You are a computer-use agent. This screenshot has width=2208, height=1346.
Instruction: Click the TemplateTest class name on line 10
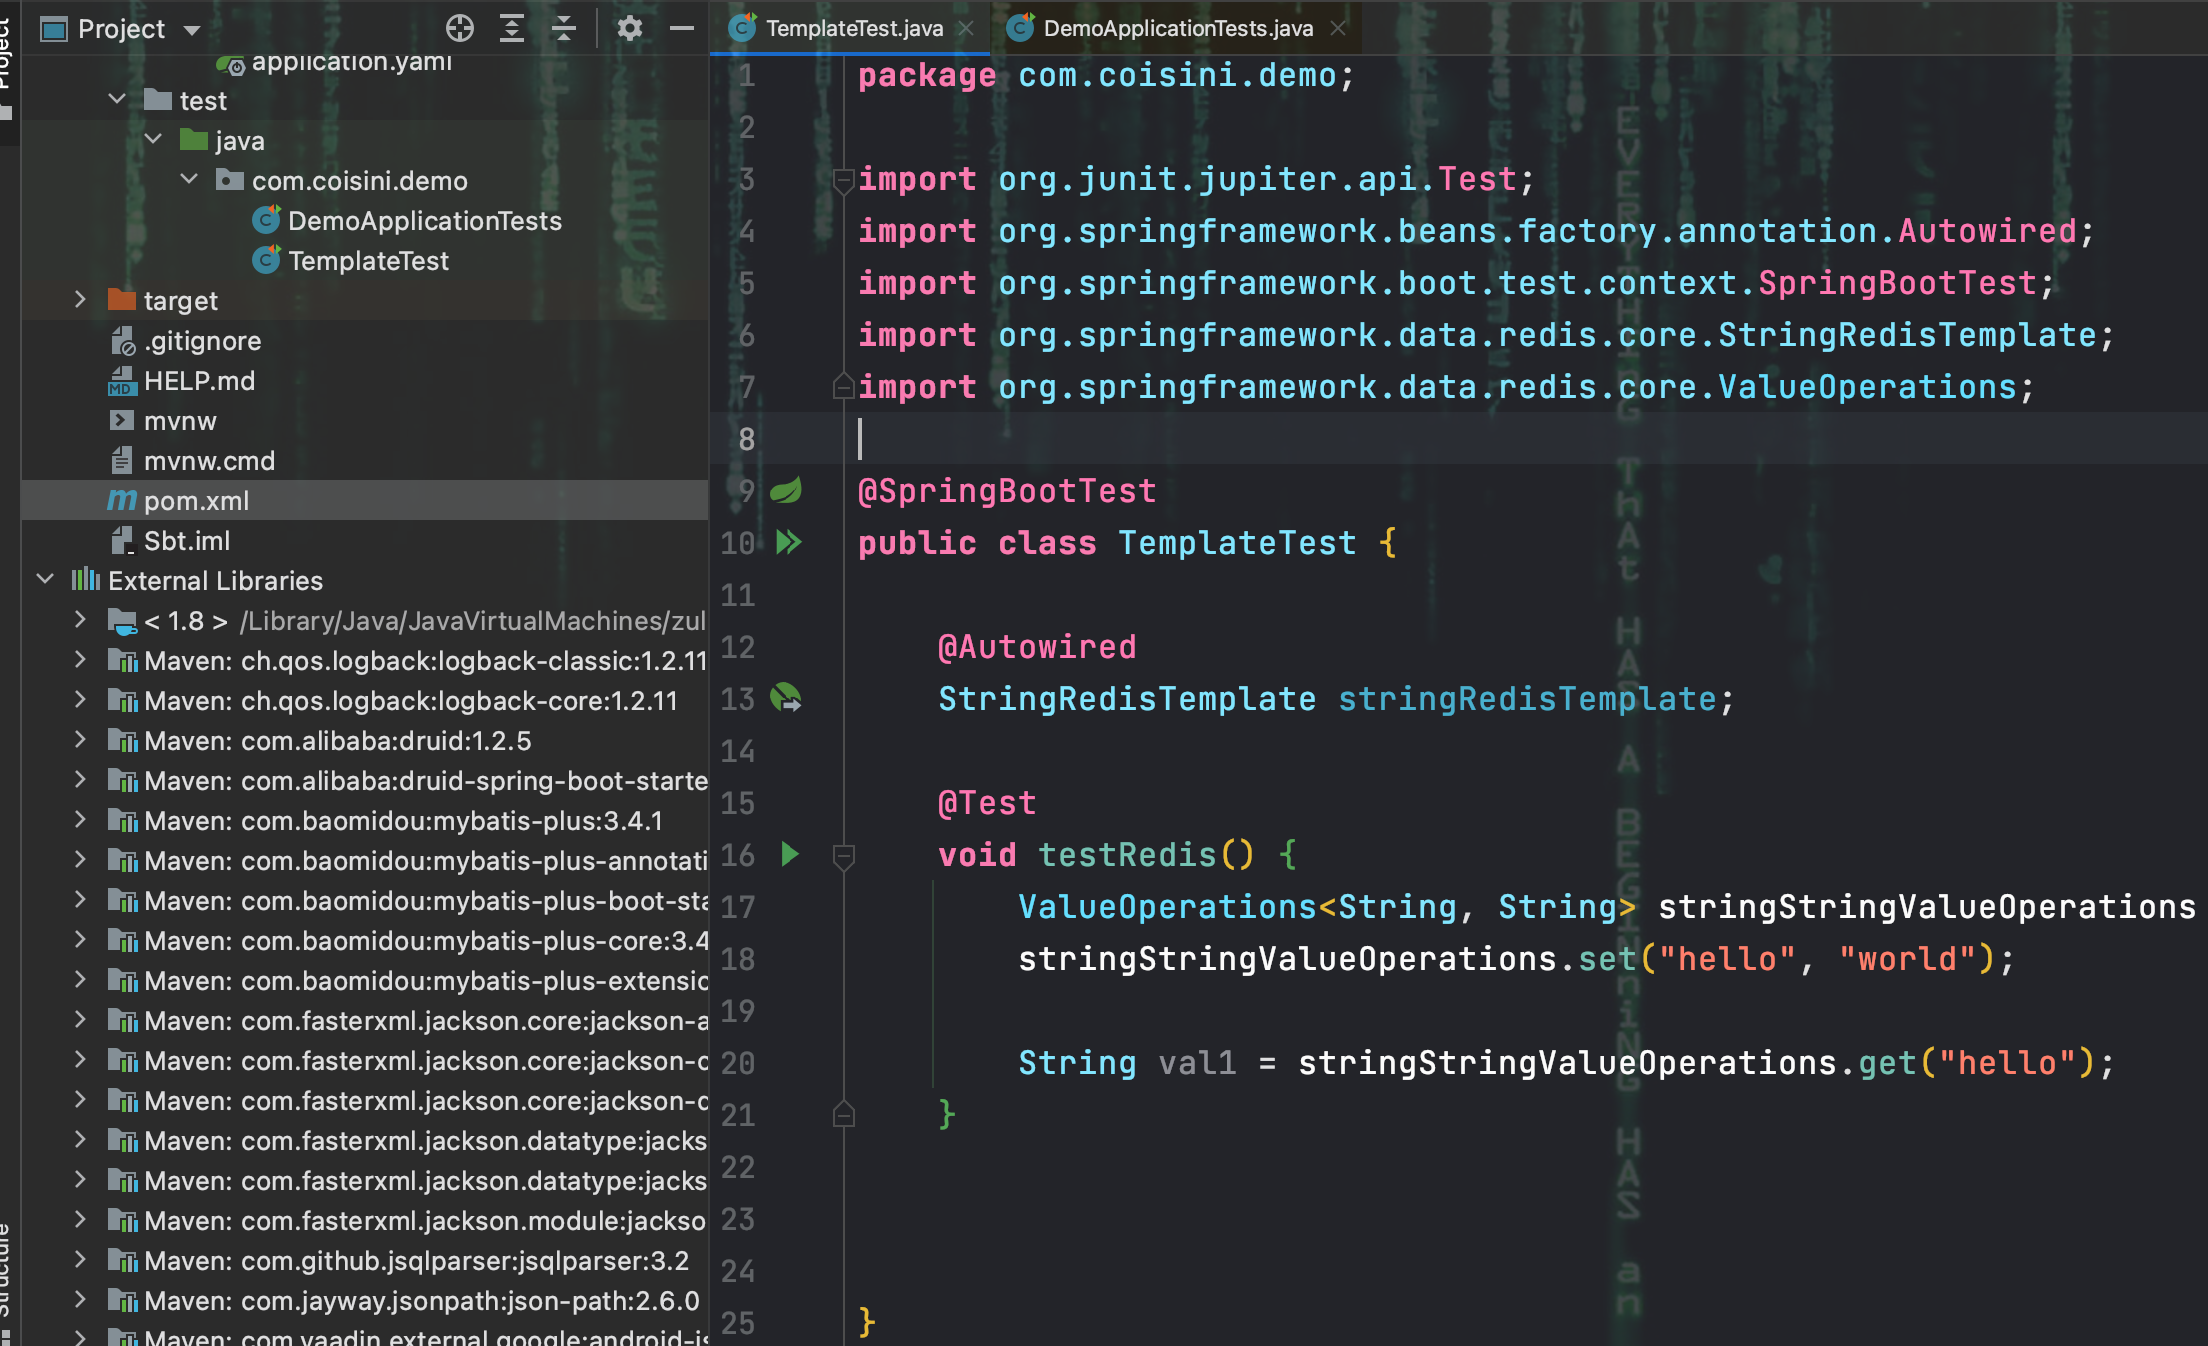[1237, 543]
